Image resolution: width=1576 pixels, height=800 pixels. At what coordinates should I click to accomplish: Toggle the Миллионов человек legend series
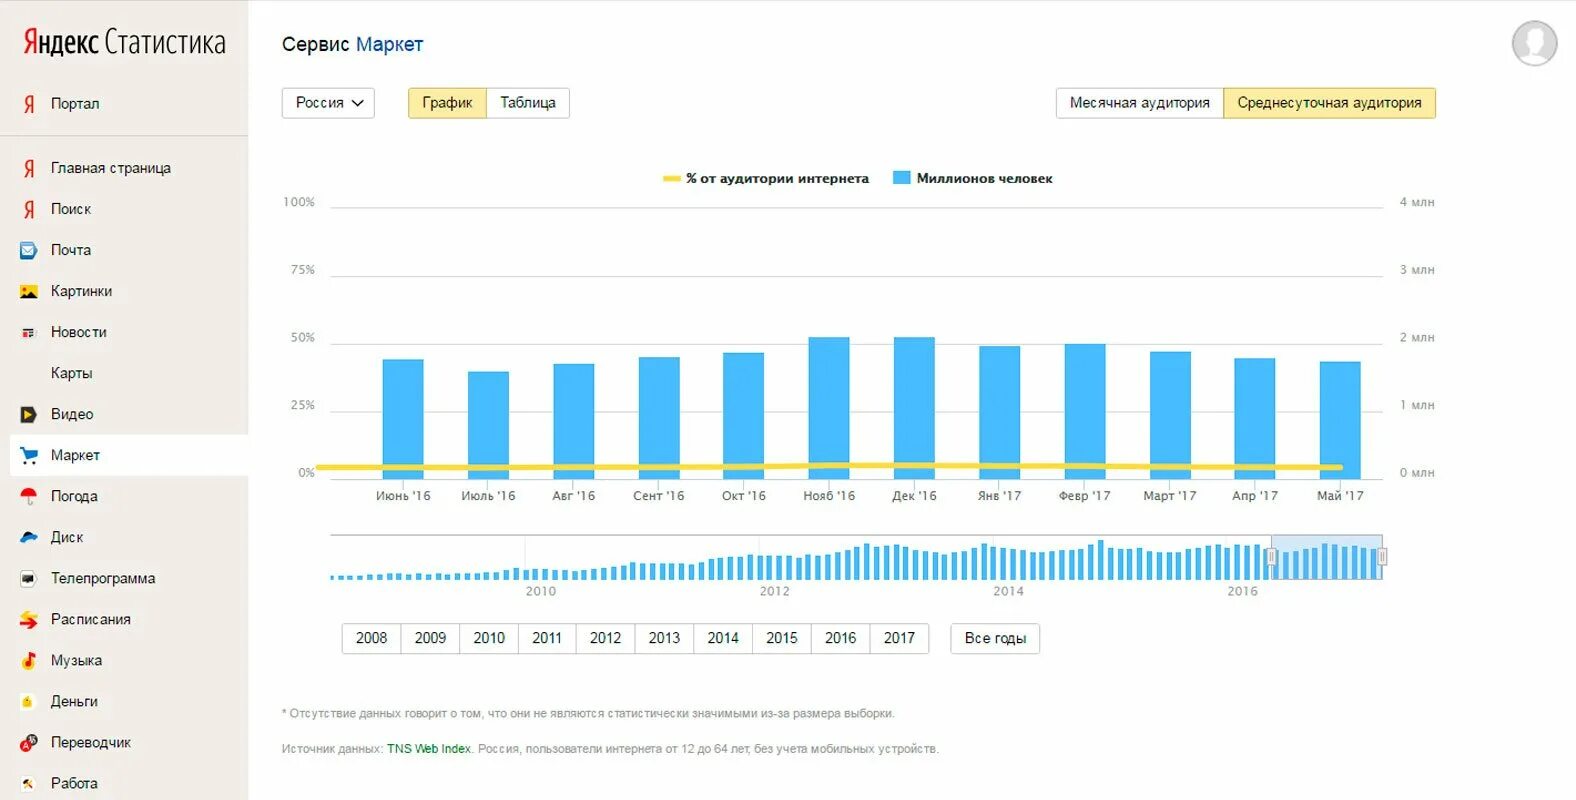tap(972, 179)
